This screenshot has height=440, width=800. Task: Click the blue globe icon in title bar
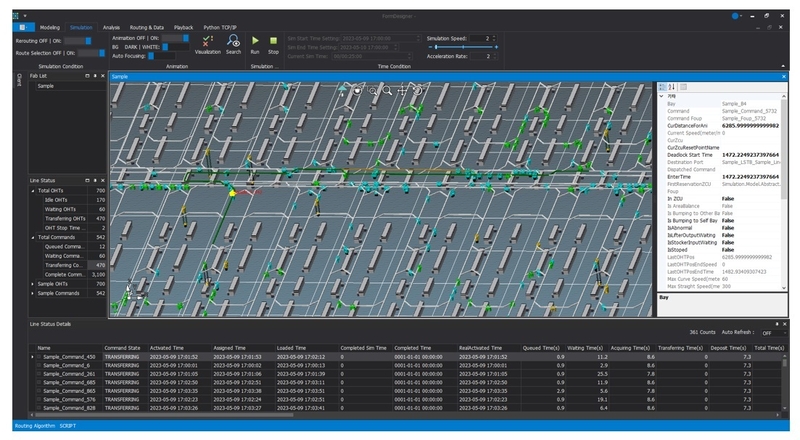(x=735, y=16)
